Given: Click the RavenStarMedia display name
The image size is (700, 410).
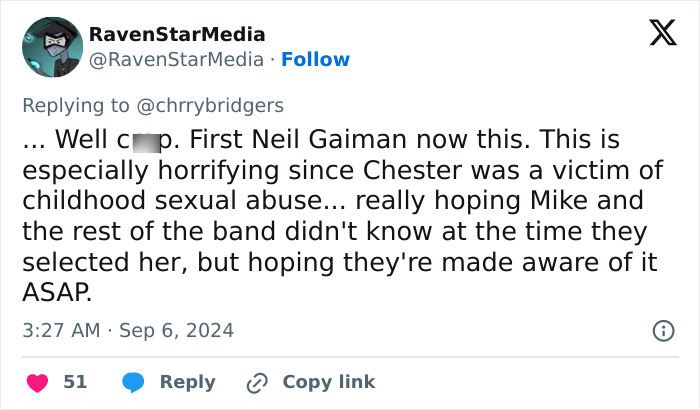Looking at the screenshot, I should pyautogui.click(x=177, y=35).
